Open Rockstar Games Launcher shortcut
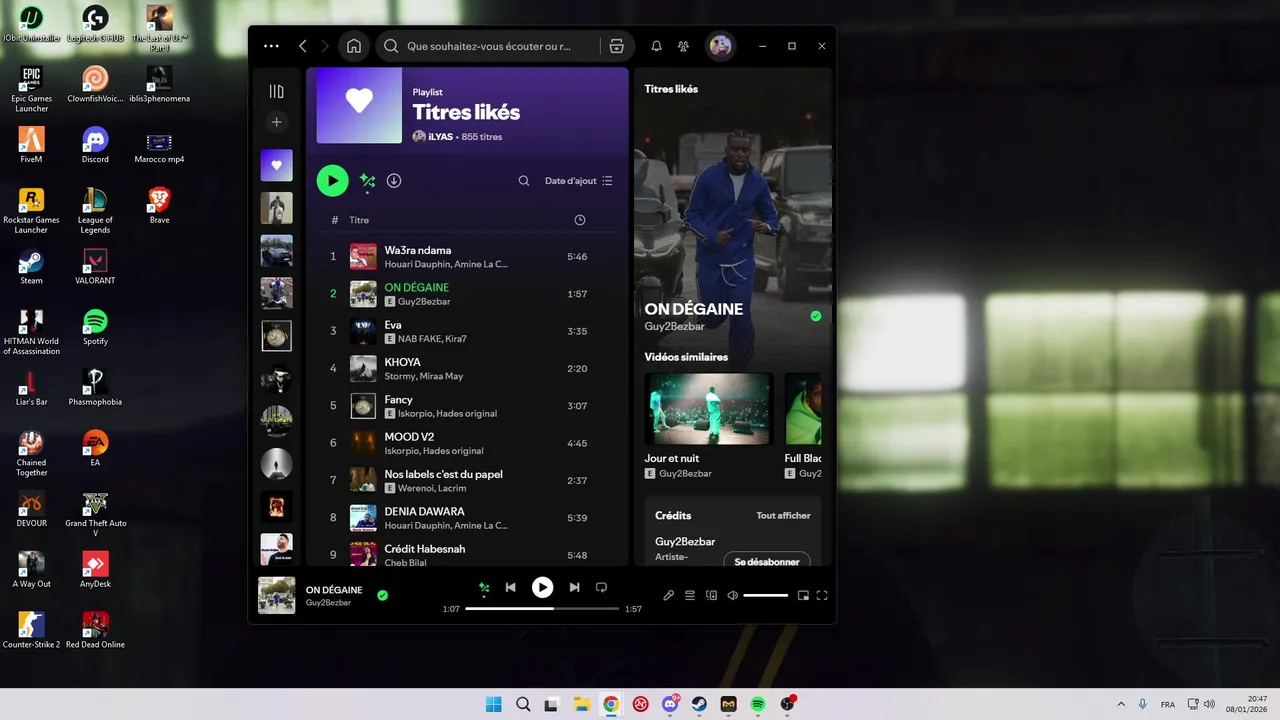The image size is (1280, 720). coord(31,211)
